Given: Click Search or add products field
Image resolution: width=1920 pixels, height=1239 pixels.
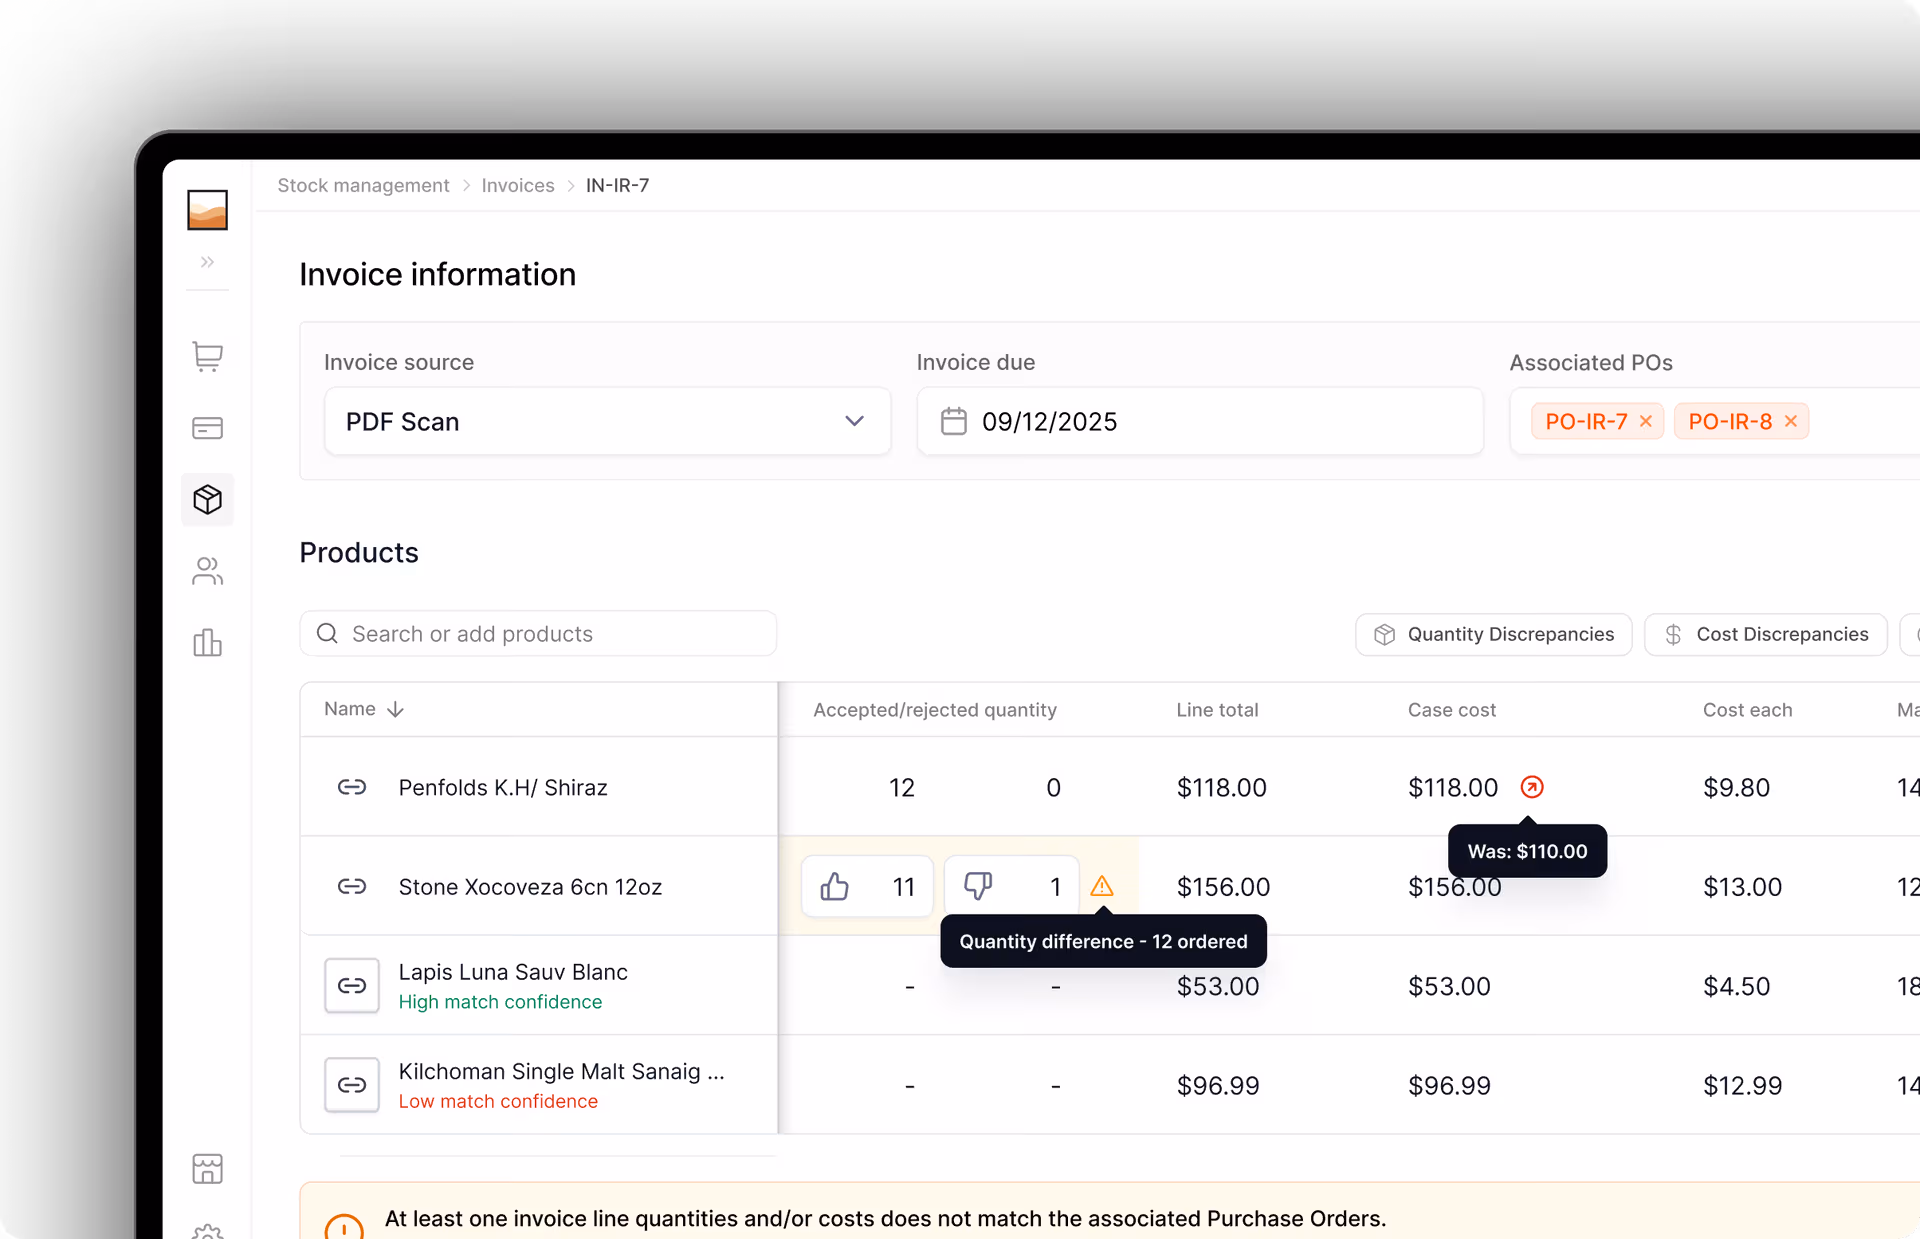Looking at the screenshot, I should [538, 634].
